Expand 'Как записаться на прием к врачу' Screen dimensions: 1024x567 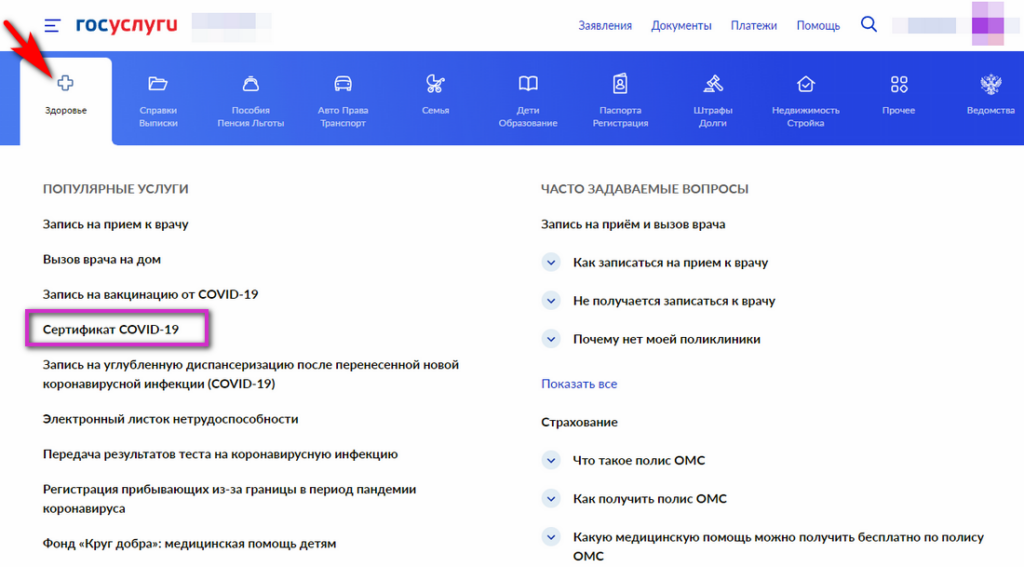tap(550, 262)
